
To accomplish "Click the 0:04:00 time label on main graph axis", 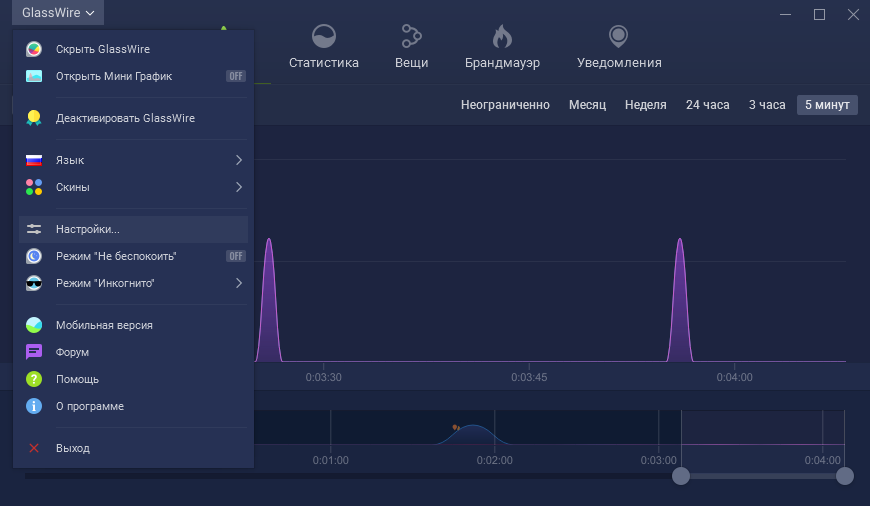I will pyautogui.click(x=734, y=377).
